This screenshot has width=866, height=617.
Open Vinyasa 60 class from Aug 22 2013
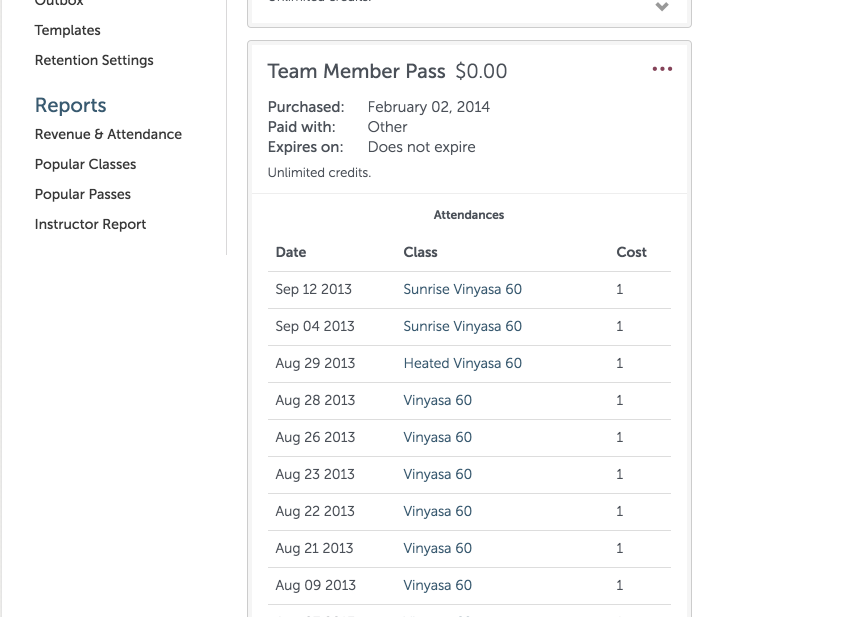(437, 511)
